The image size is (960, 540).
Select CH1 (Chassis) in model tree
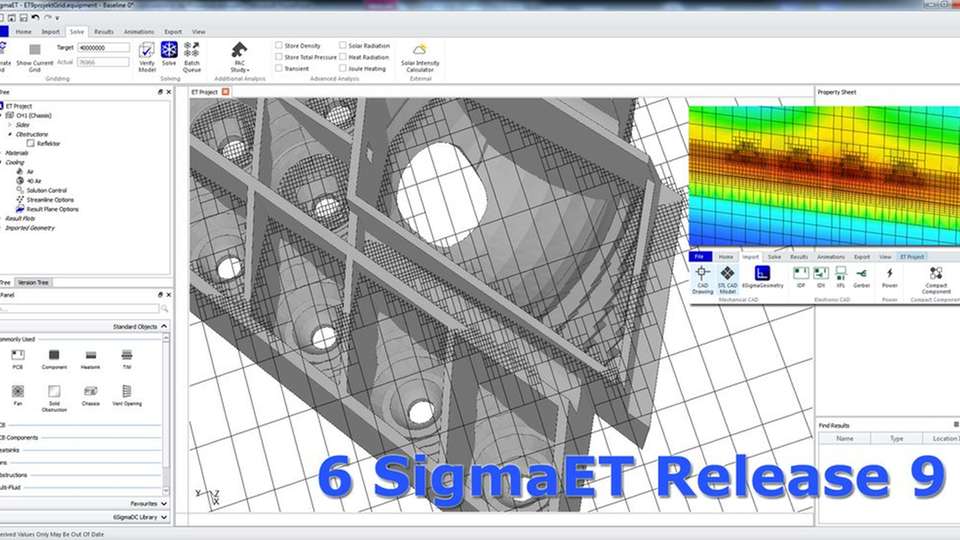click(34, 115)
